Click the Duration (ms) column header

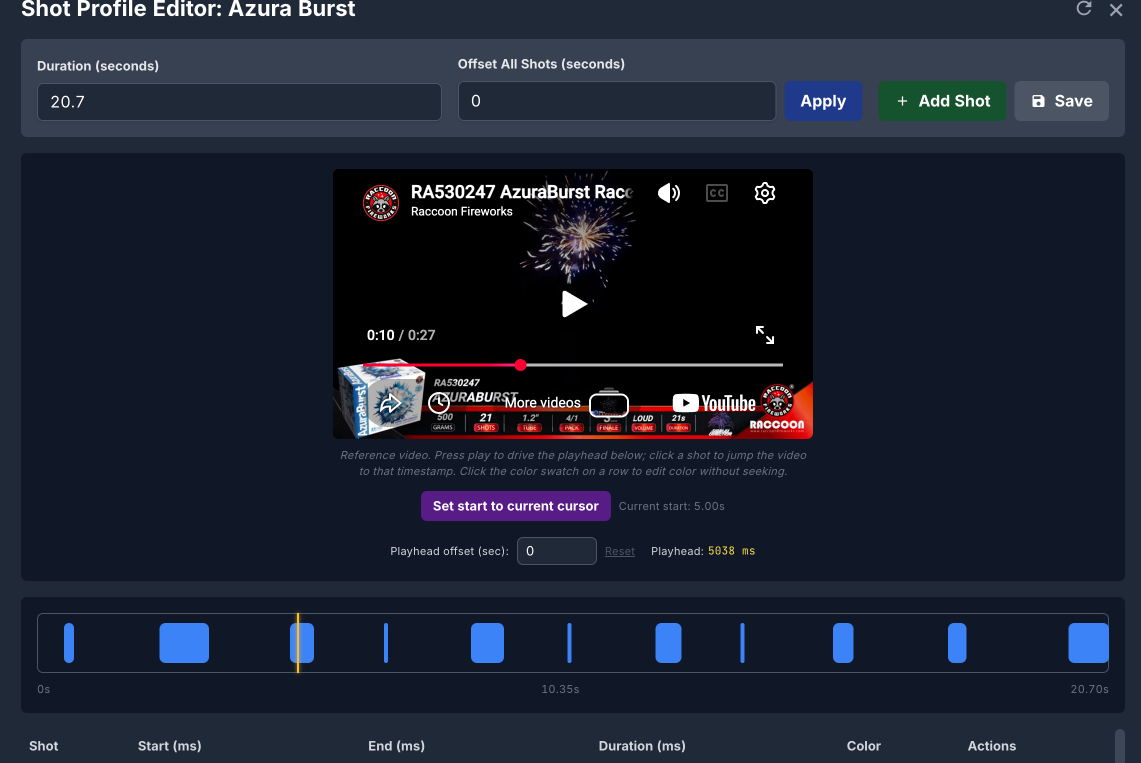[642, 746]
